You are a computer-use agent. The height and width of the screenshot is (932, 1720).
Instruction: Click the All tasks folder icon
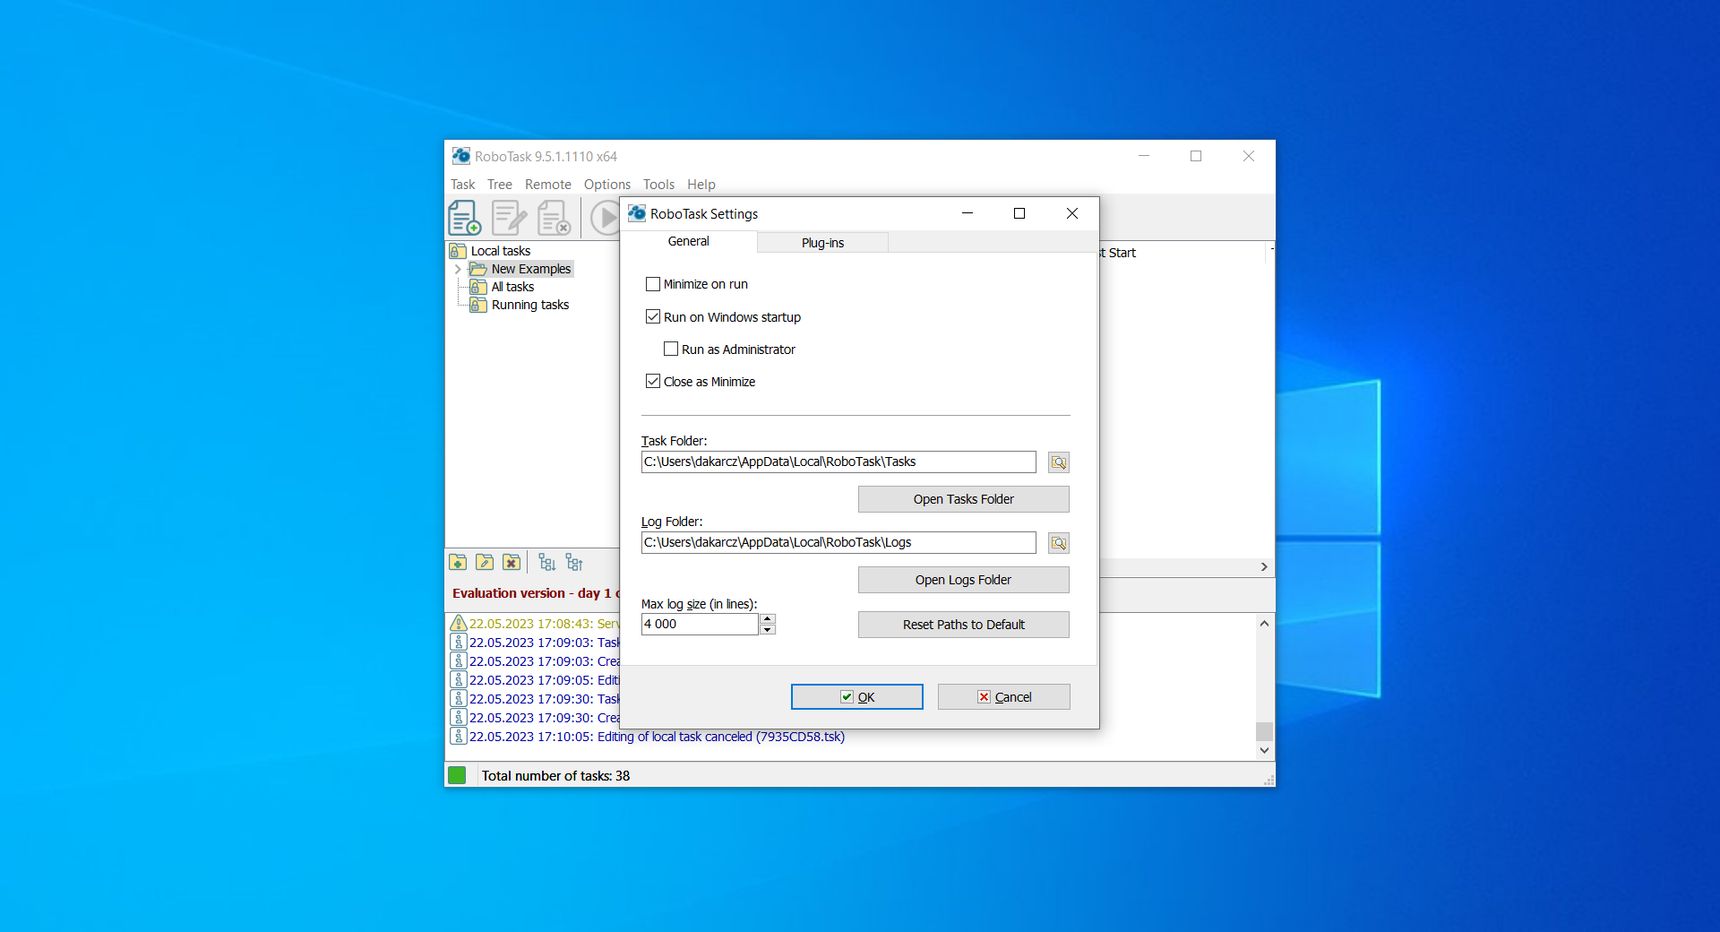[x=479, y=287]
